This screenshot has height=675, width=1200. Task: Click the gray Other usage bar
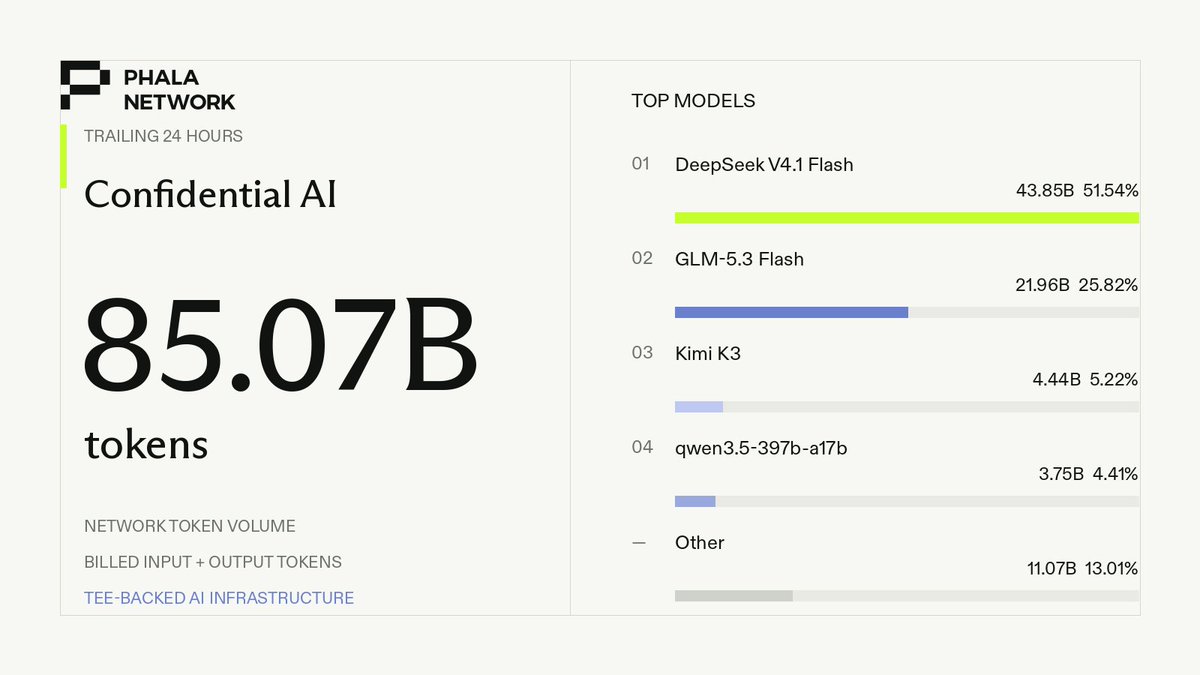click(734, 596)
